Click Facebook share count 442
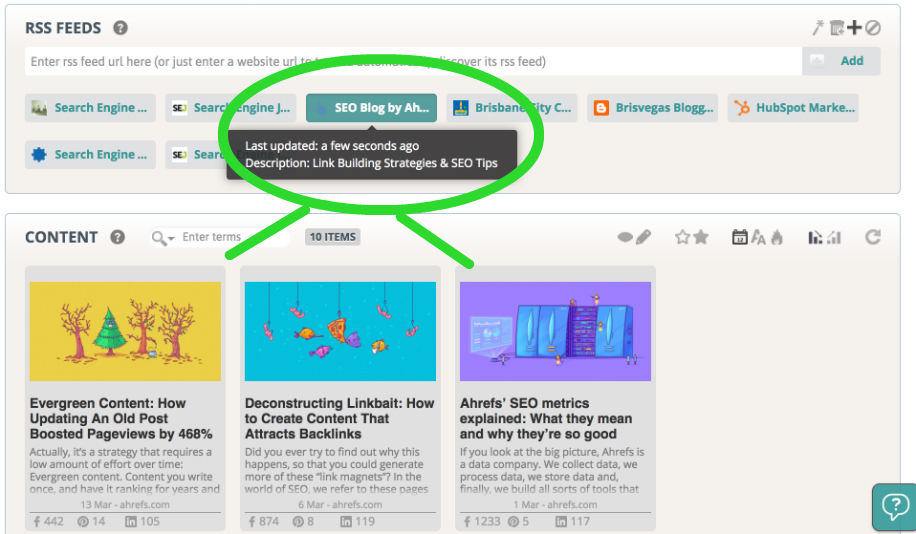 [x=48, y=521]
